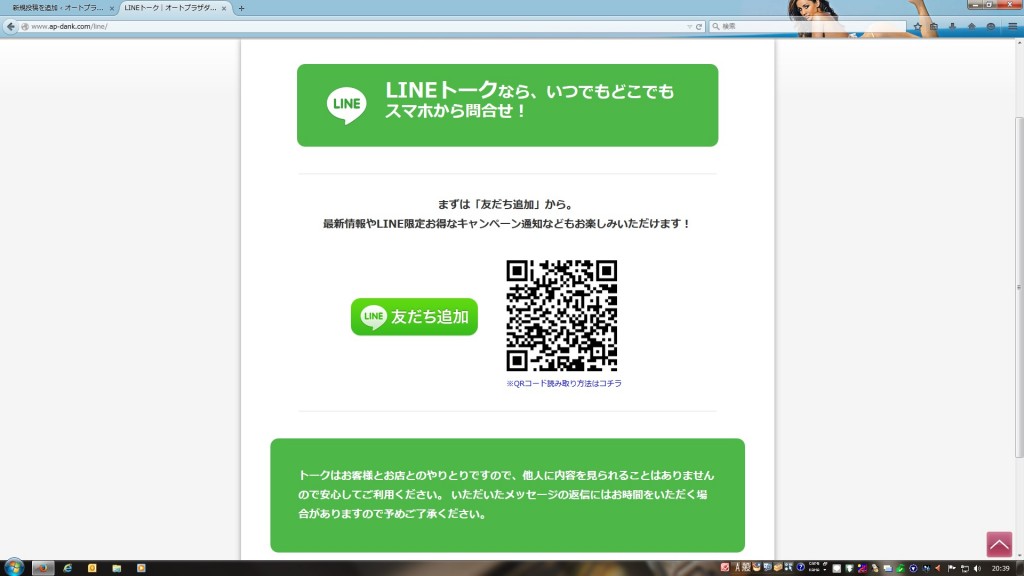Open the Windows Start orb
This screenshot has width=1024, height=576.
pos(14,568)
